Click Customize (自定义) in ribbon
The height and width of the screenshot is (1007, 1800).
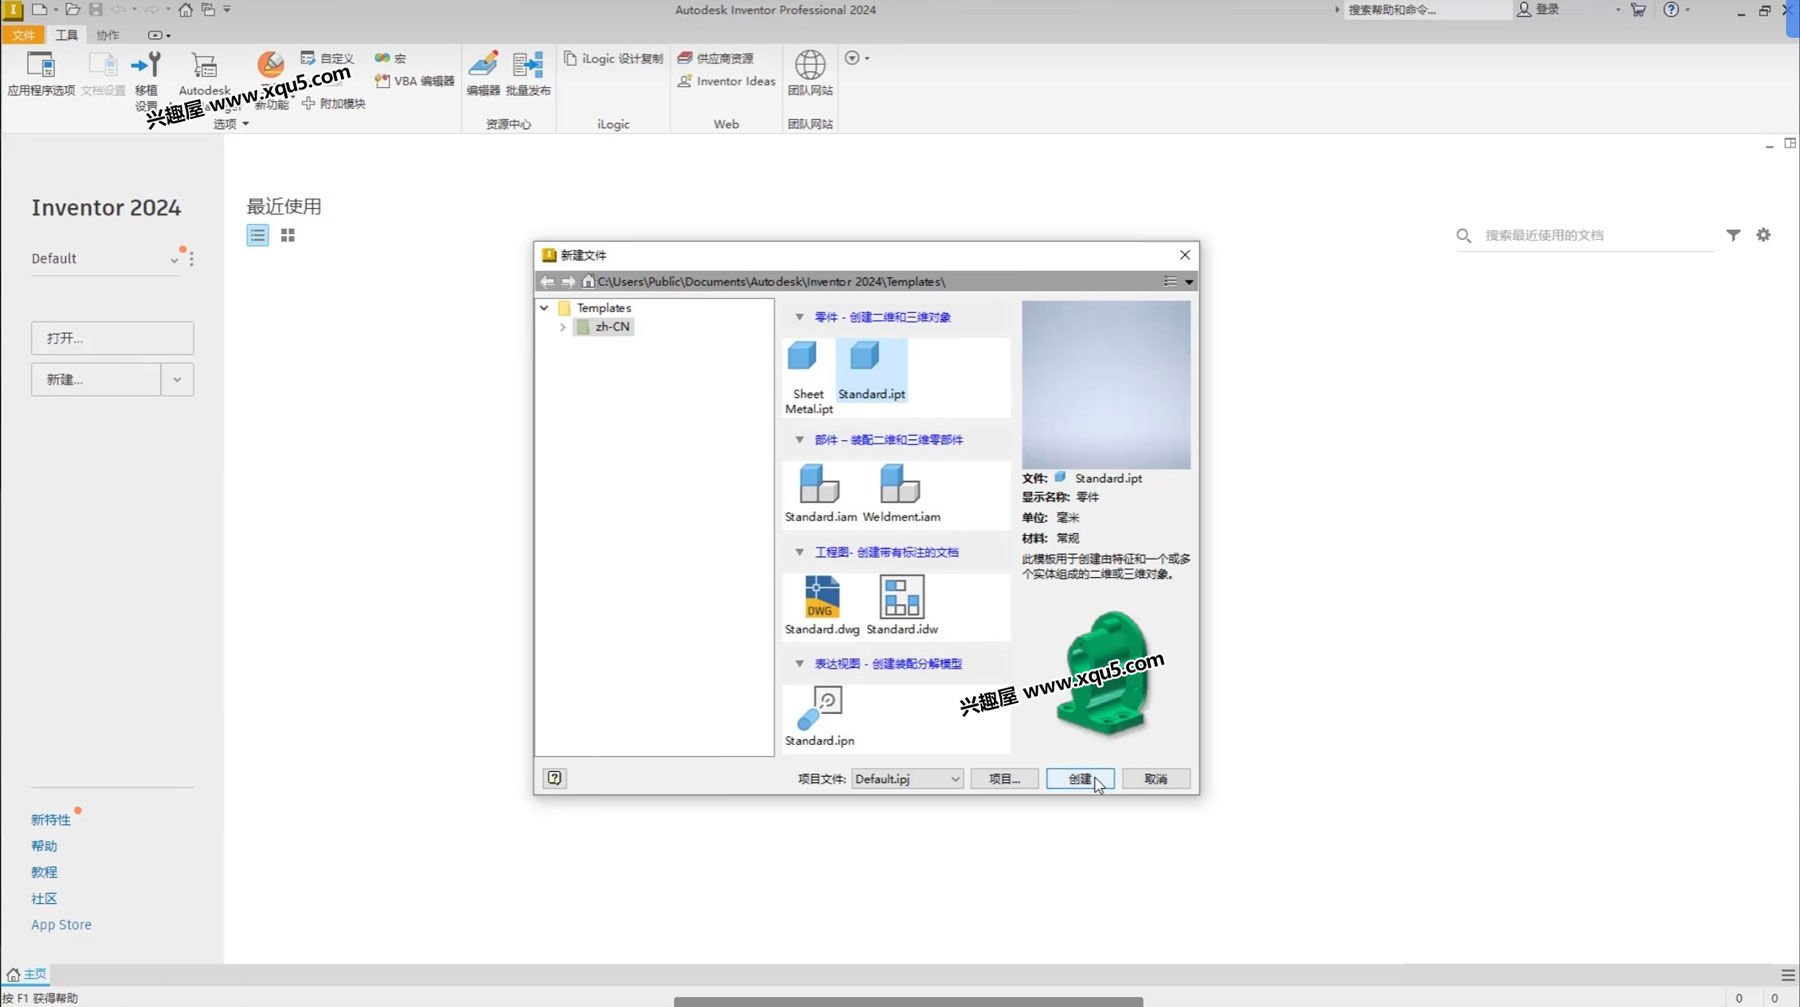click(x=328, y=58)
